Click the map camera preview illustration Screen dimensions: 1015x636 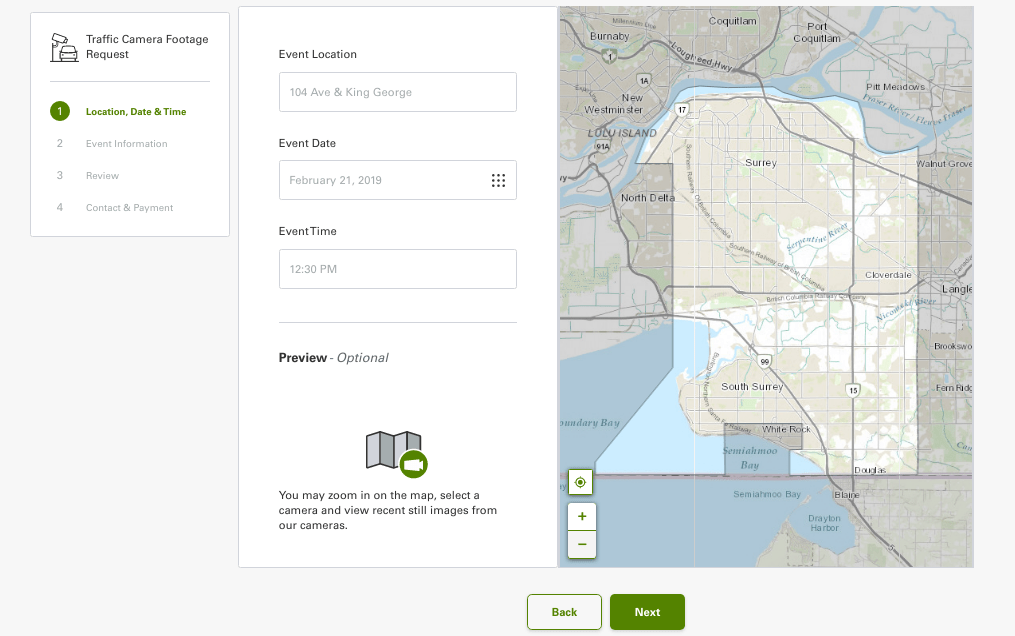[x=397, y=452]
